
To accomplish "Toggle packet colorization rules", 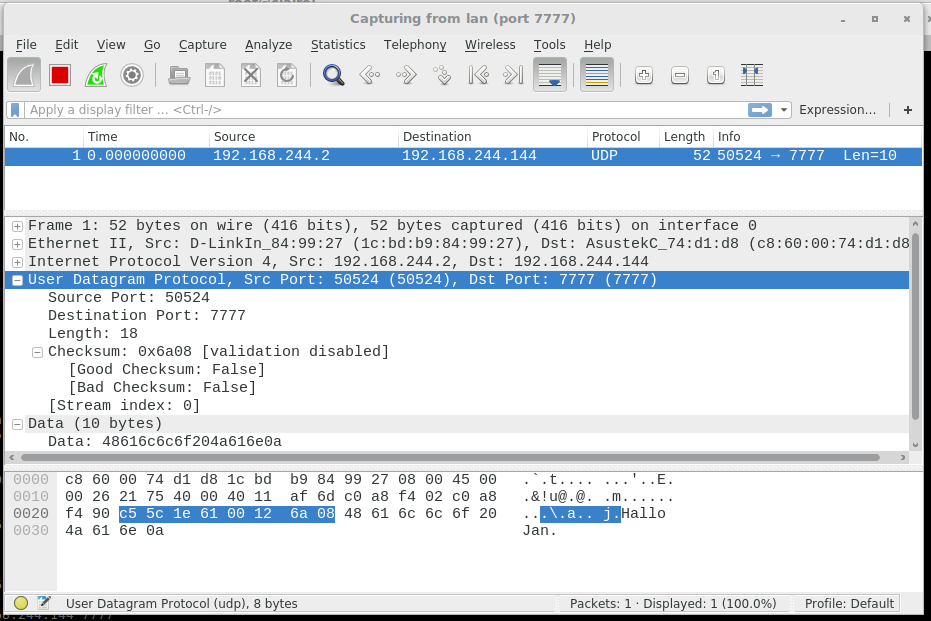I will [x=597, y=75].
